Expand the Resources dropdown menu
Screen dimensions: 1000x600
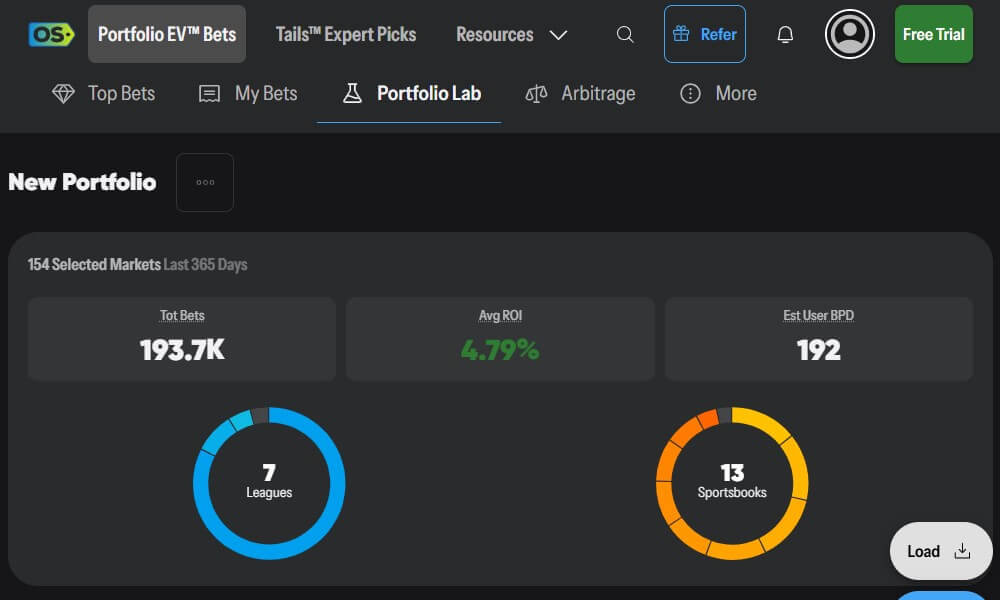point(557,33)
